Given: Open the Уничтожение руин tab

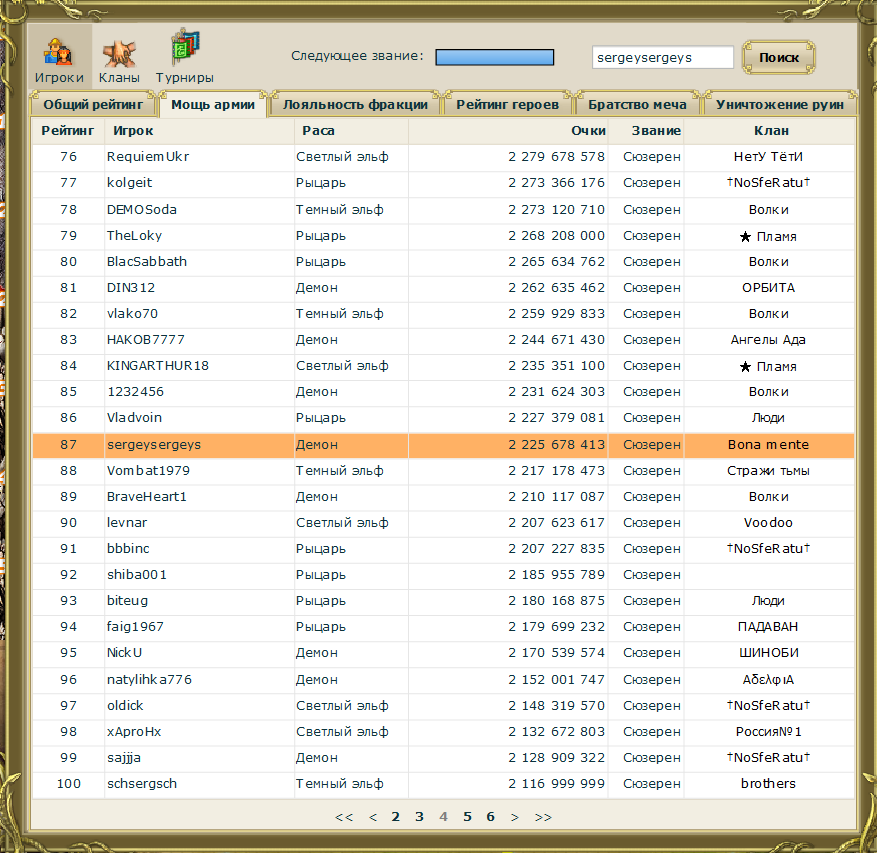Looking at the screenshot, I should (x=780, y=104).
